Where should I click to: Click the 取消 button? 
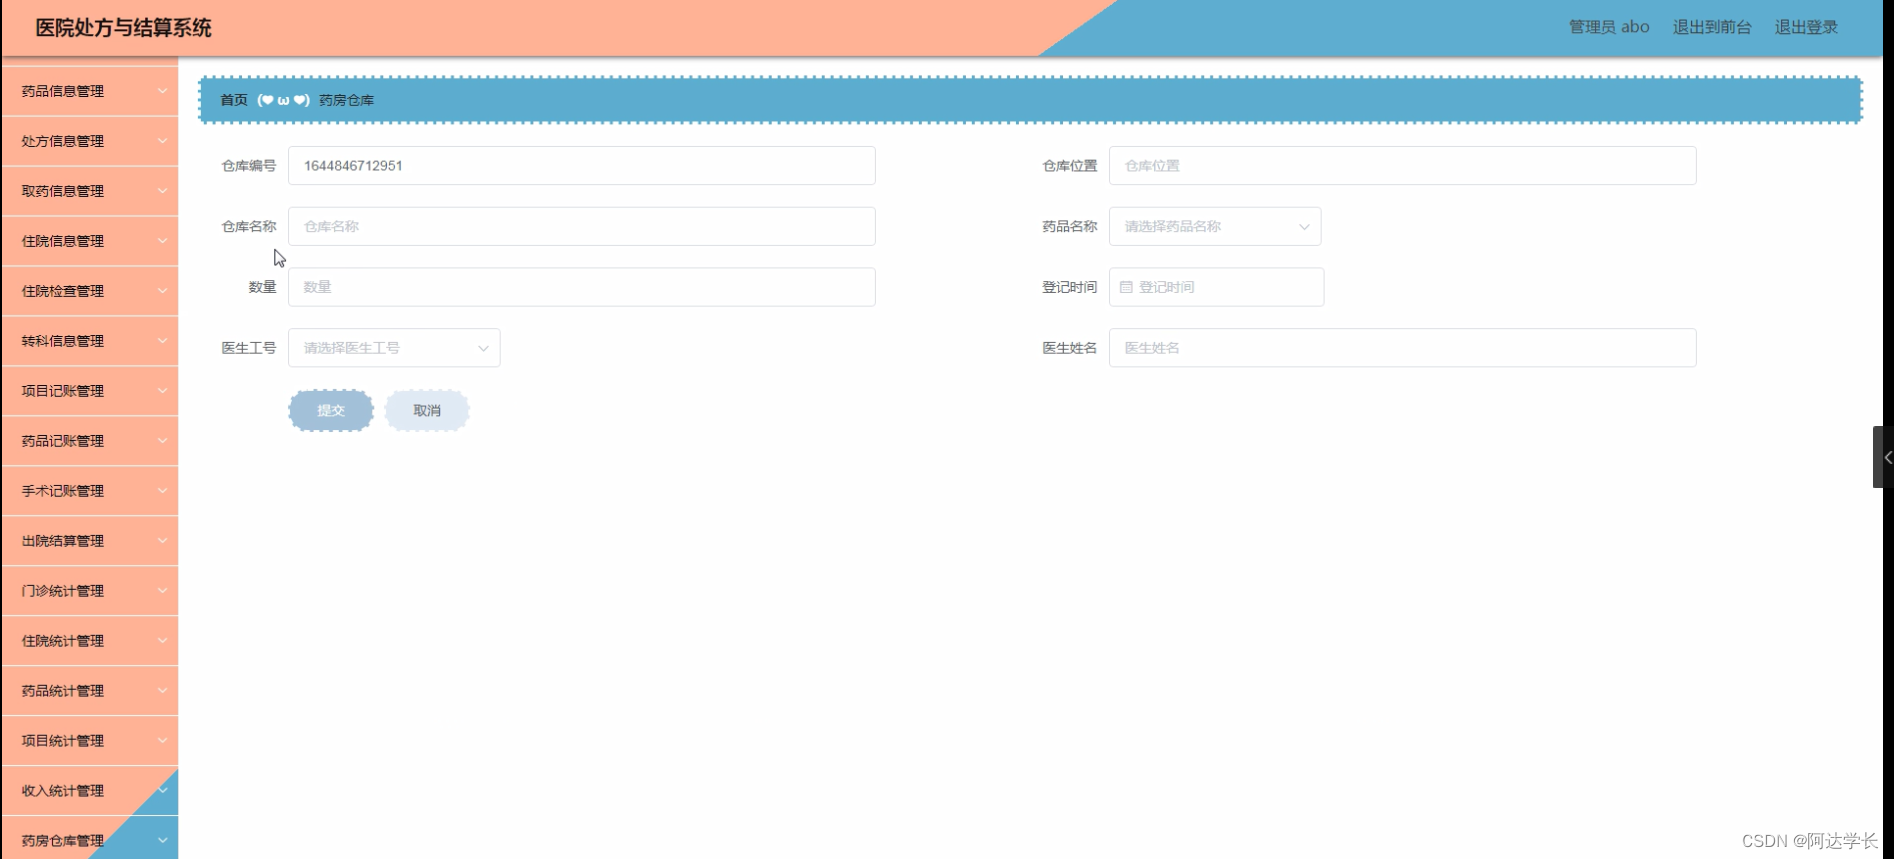[427, 410]
